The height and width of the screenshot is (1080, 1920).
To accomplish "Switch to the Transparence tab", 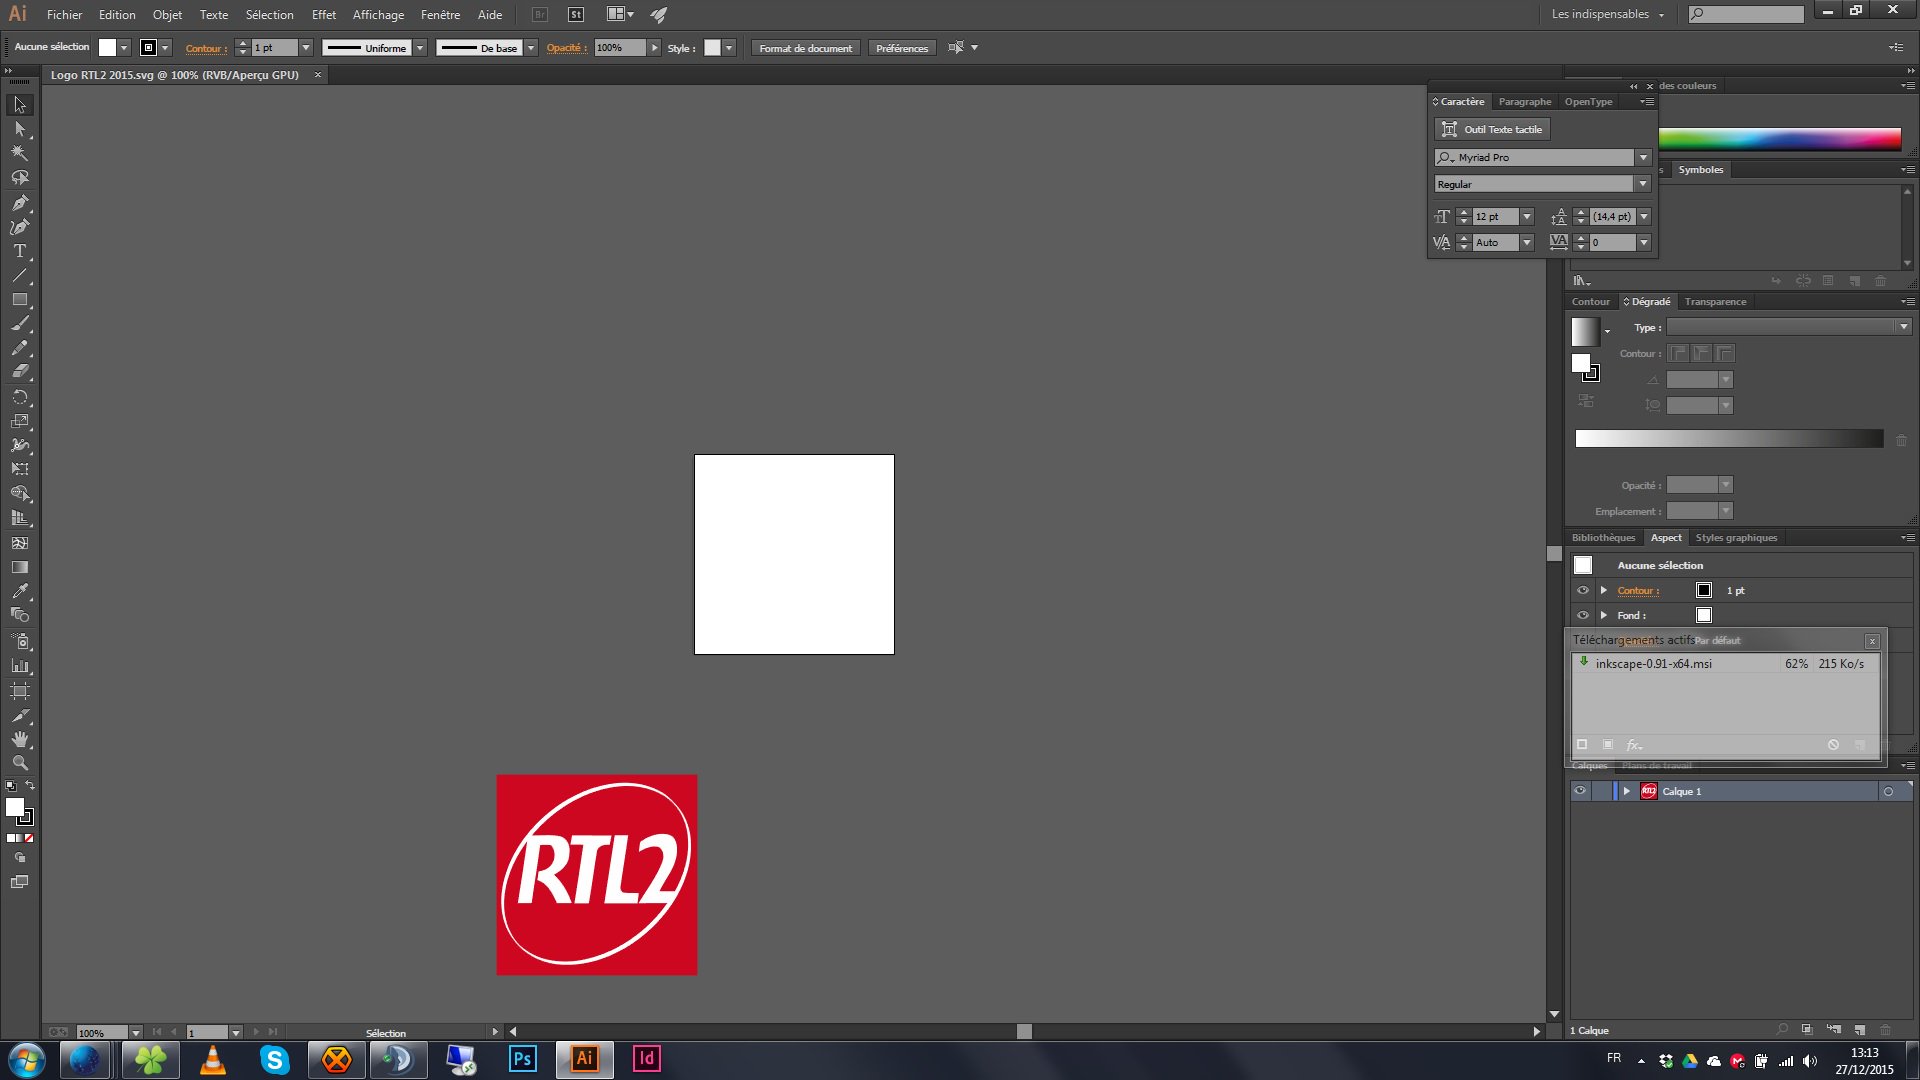I will [x=1715, y=302].
